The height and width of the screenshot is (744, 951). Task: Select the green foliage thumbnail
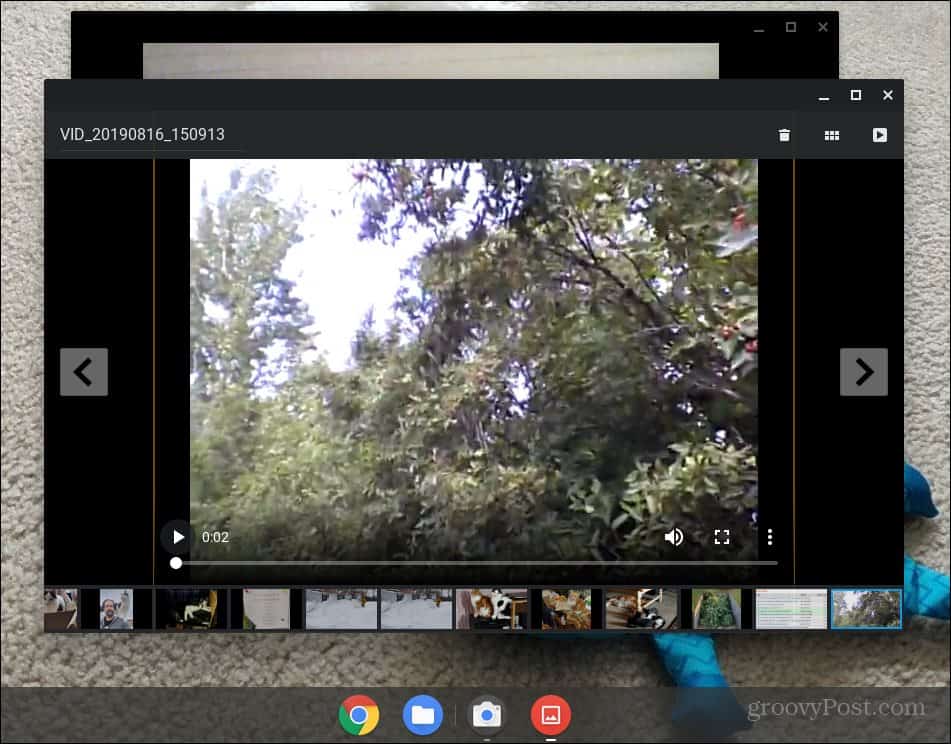pyautogui.click(x=716, y=609)
